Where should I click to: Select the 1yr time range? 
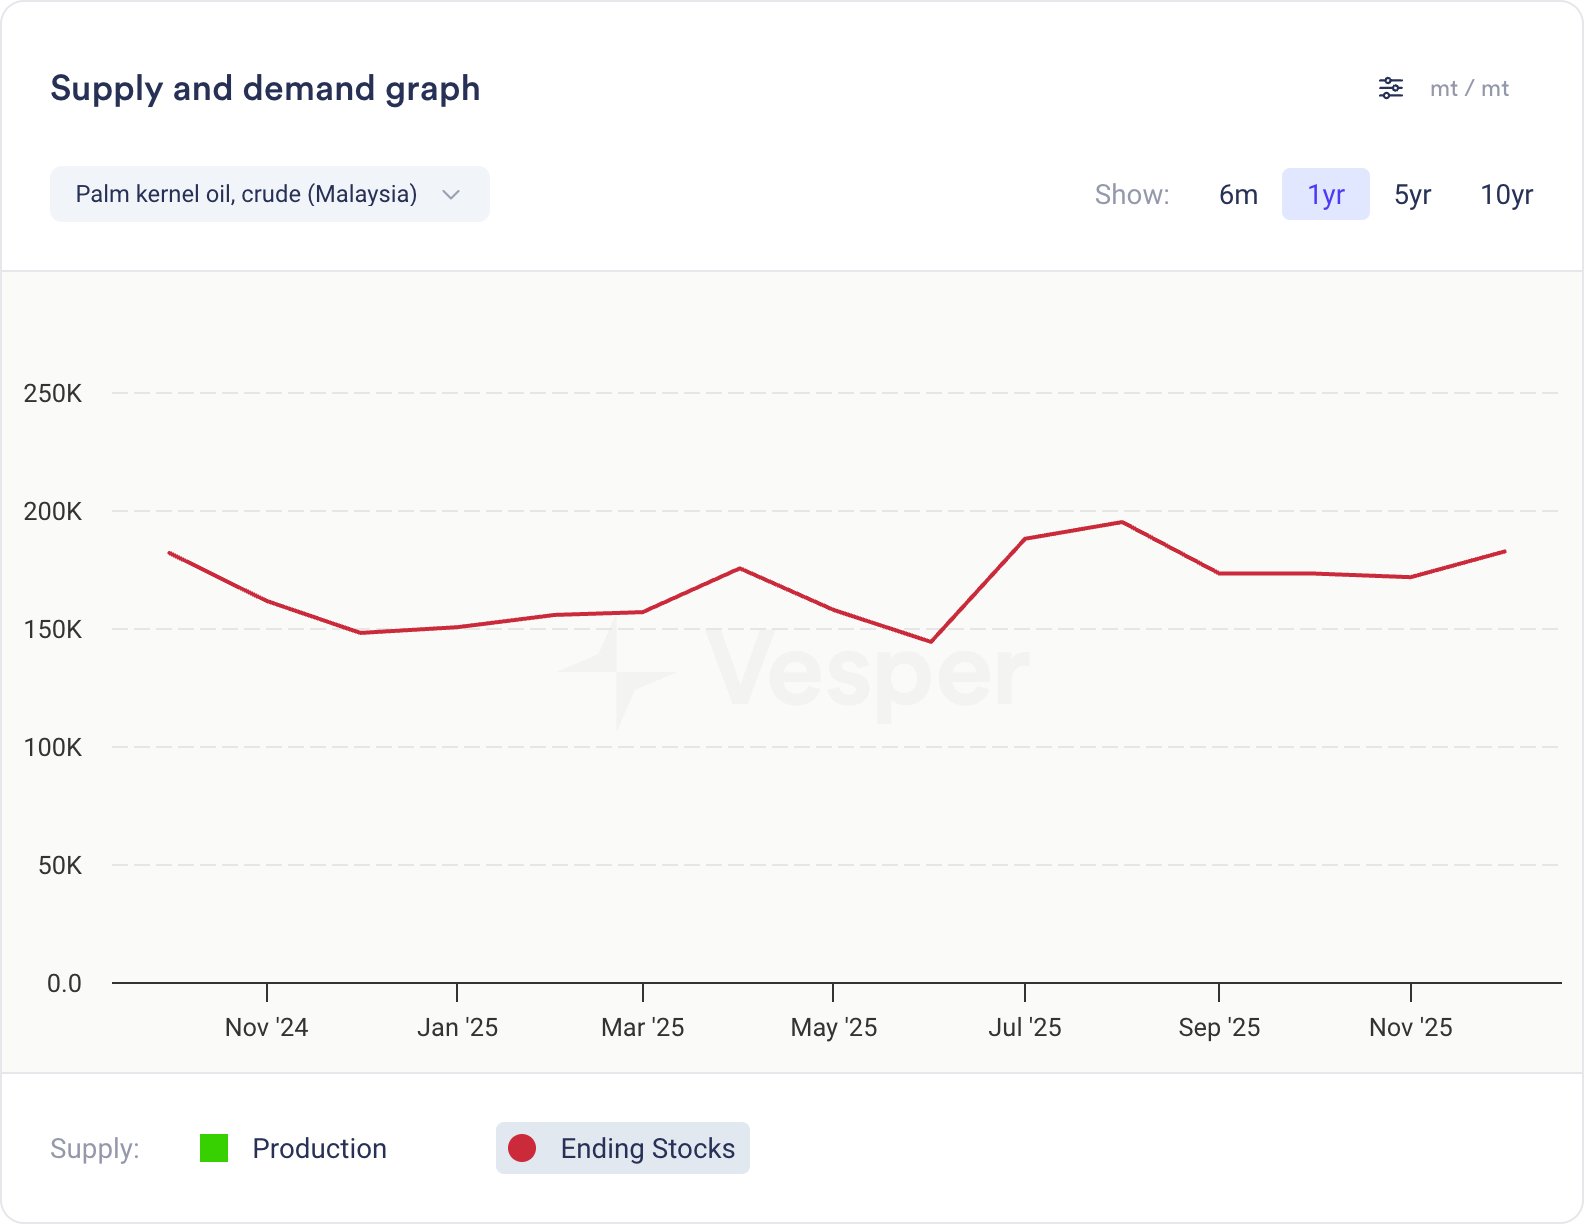tap(1325, 194)
